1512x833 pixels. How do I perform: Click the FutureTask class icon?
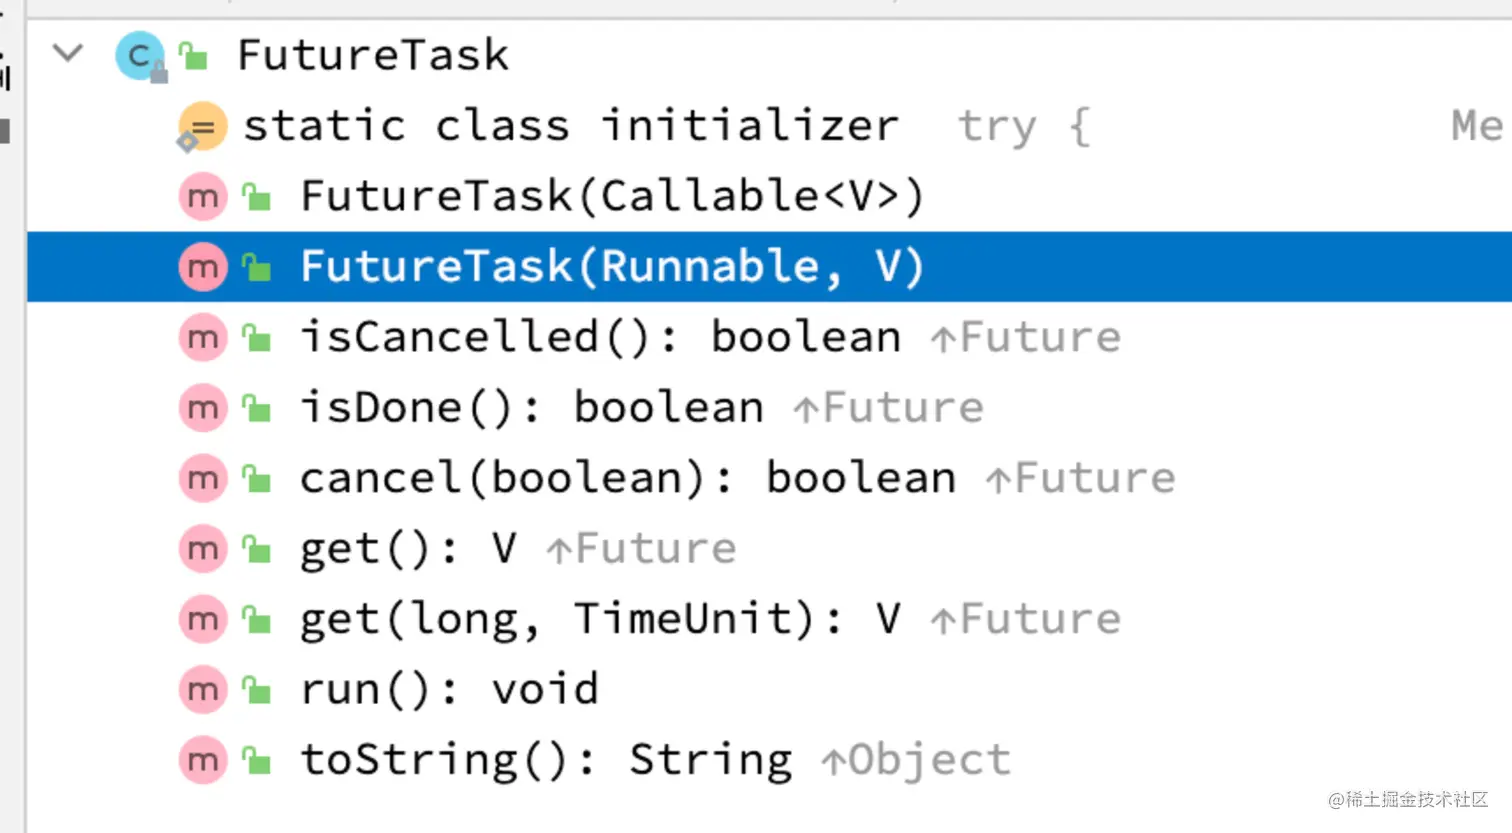[139, 56]
